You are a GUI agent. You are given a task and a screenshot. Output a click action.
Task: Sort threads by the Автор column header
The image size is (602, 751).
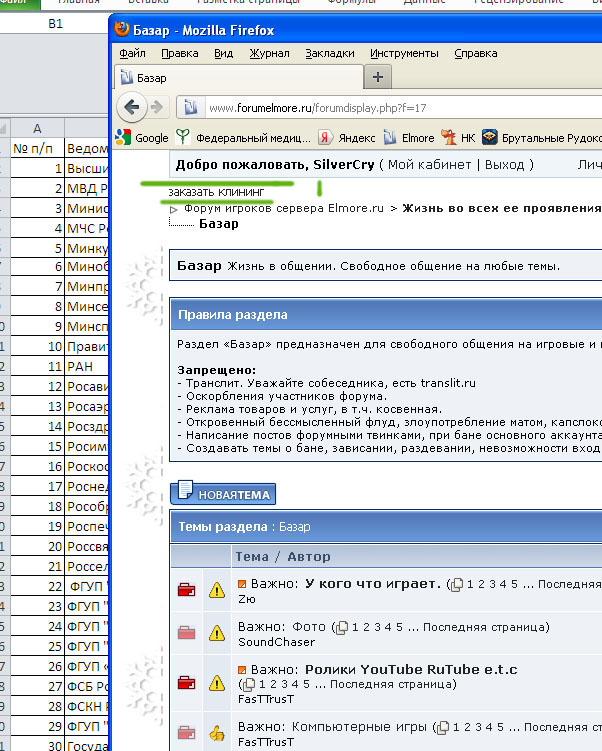309,557
